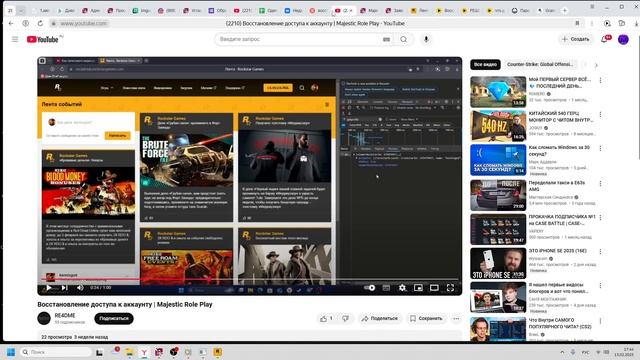Open more actions under the video
Screen dimensions: 640x360
(x=456, y=318)
